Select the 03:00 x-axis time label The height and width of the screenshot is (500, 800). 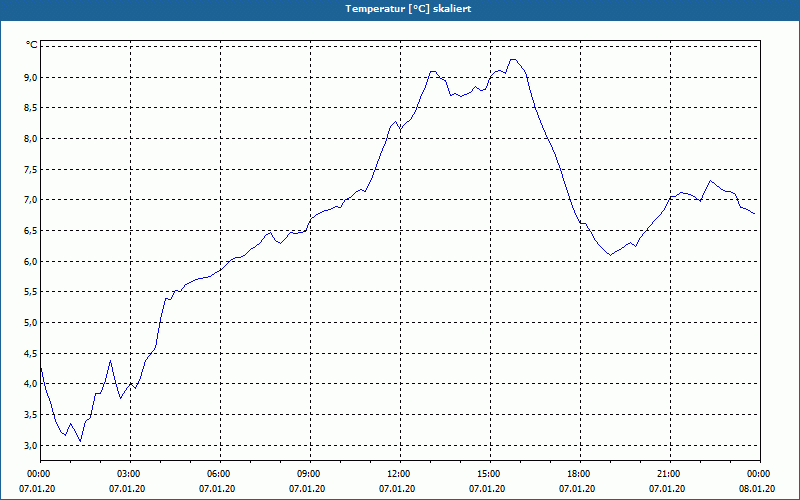pos(130,474)
